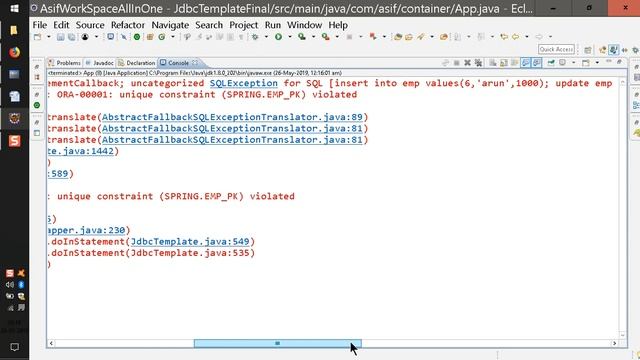Screen dimensions: 640x360
Task: Open the JdbcTemplate.java:549 stack link
Action: coord(190,242)
